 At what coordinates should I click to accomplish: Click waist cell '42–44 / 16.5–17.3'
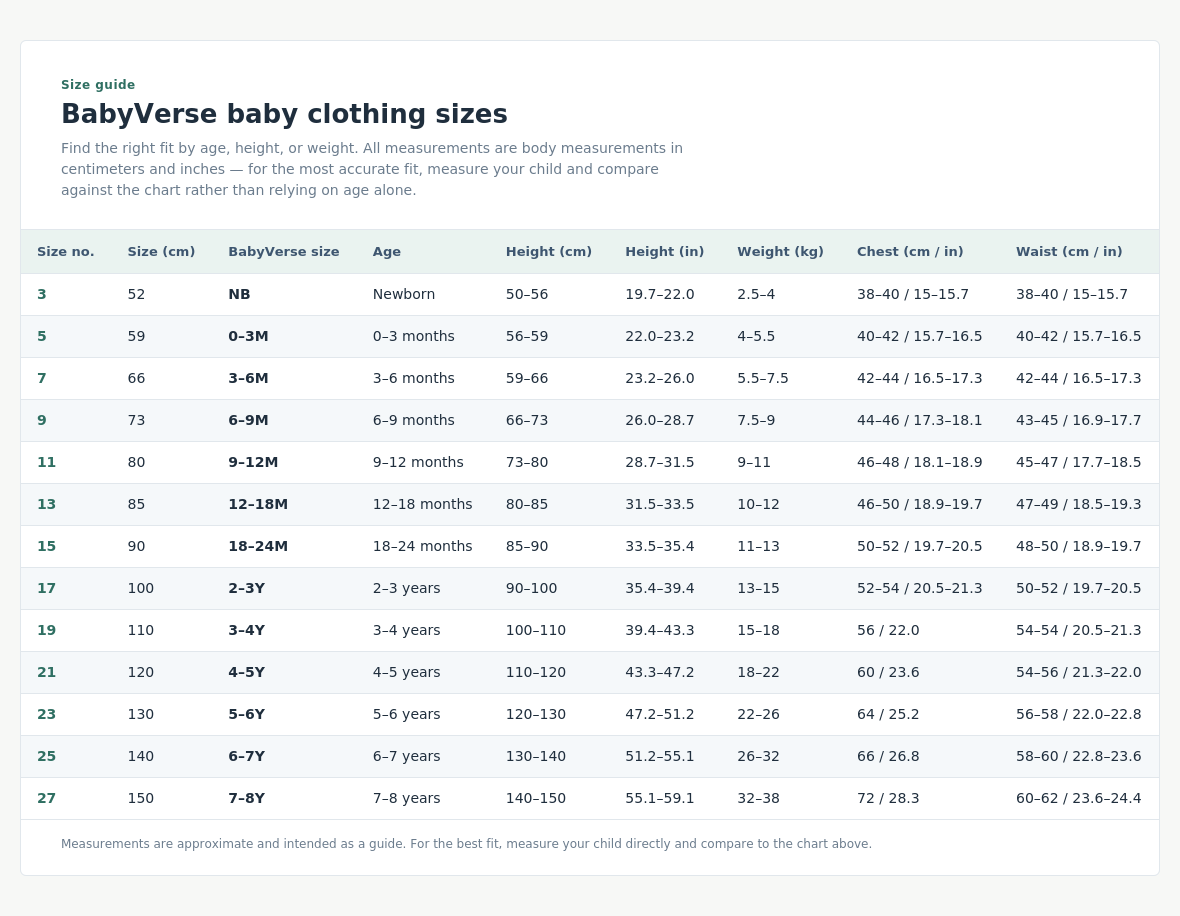(x=1078, y=379)
